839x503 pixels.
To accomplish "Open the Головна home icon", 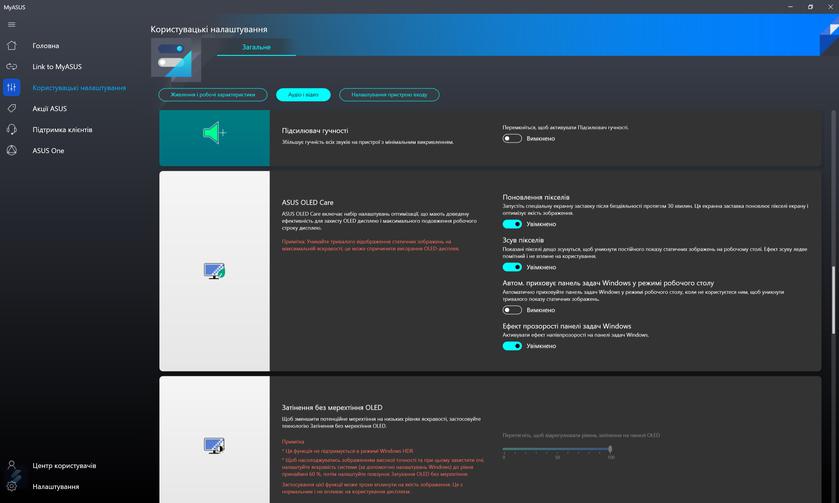I will click(x=12, y=46).
